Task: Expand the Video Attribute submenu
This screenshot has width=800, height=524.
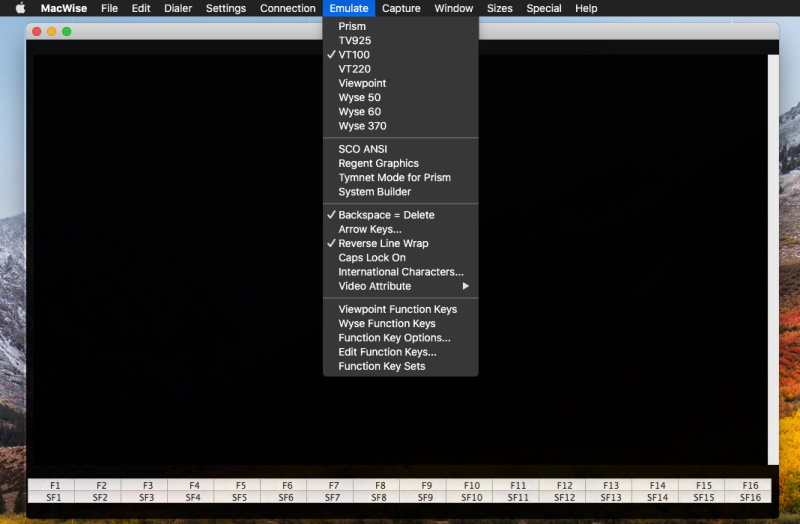Action: 401,286
